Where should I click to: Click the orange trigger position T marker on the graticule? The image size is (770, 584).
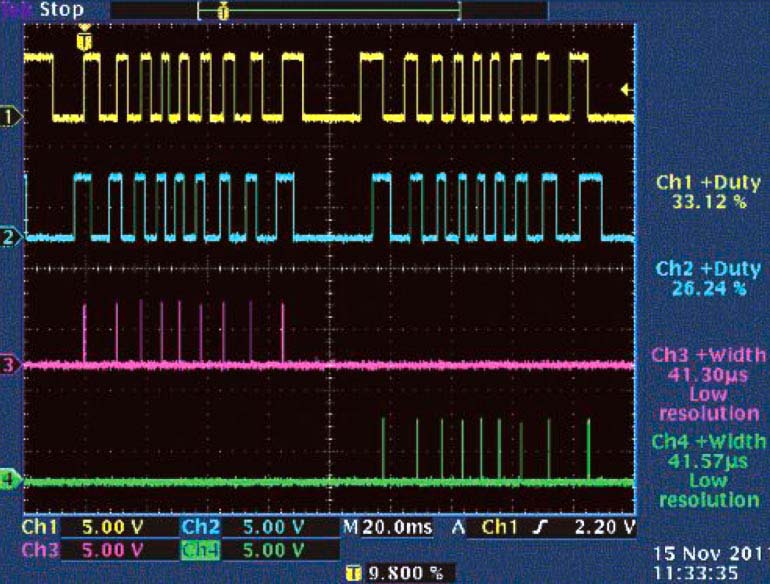(85, 41)
